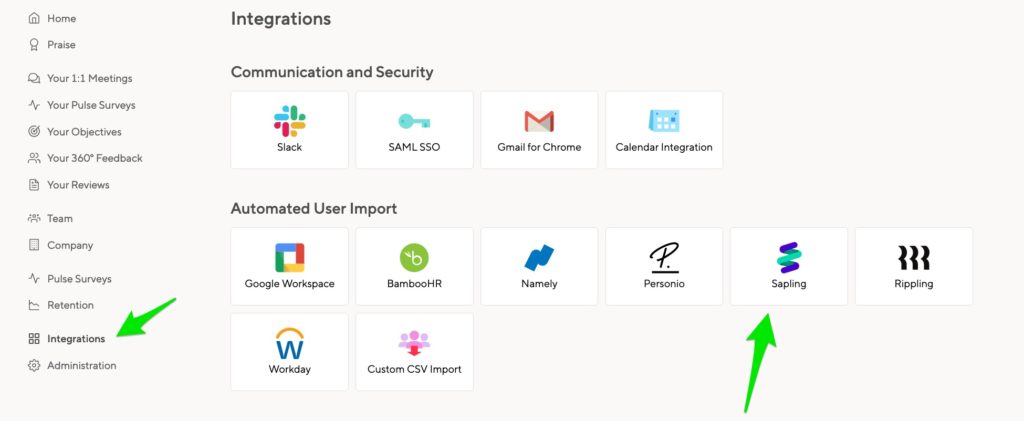Viewport: 1024px width, 421px height.
Task: Open the BambooHR integration
Action: 414,266
